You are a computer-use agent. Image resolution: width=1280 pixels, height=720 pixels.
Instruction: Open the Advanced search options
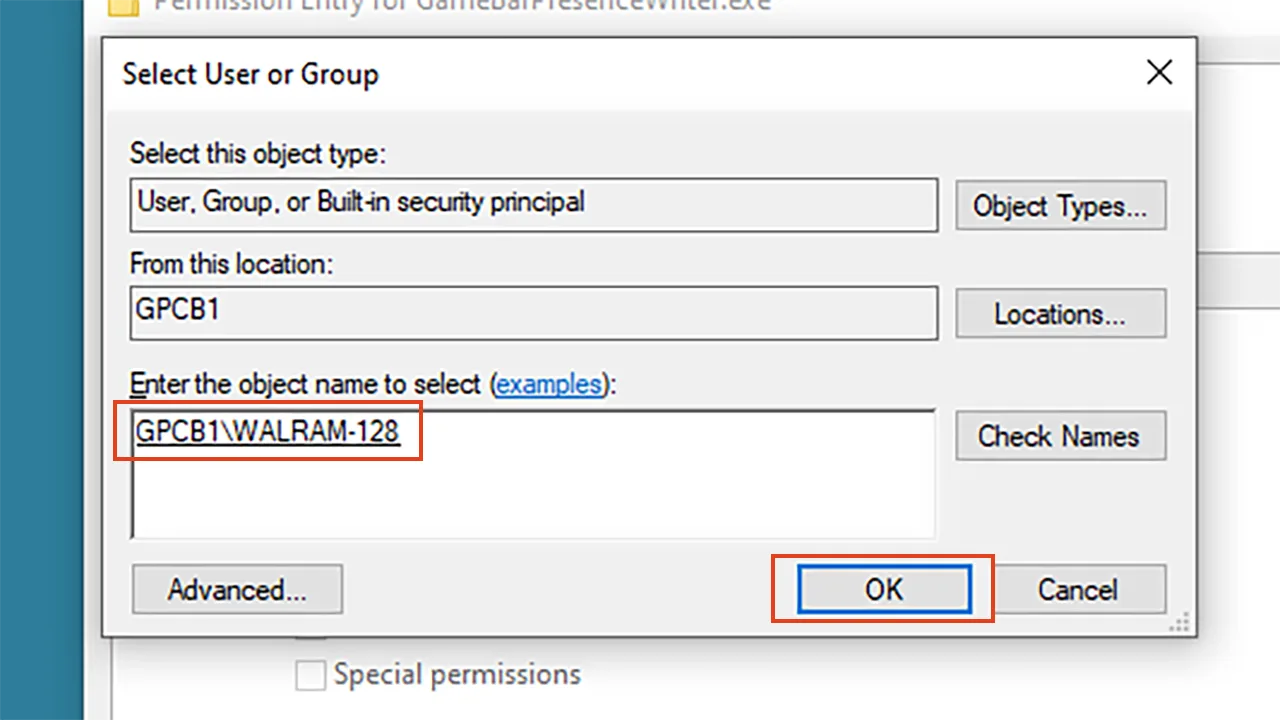coord(237,589)
